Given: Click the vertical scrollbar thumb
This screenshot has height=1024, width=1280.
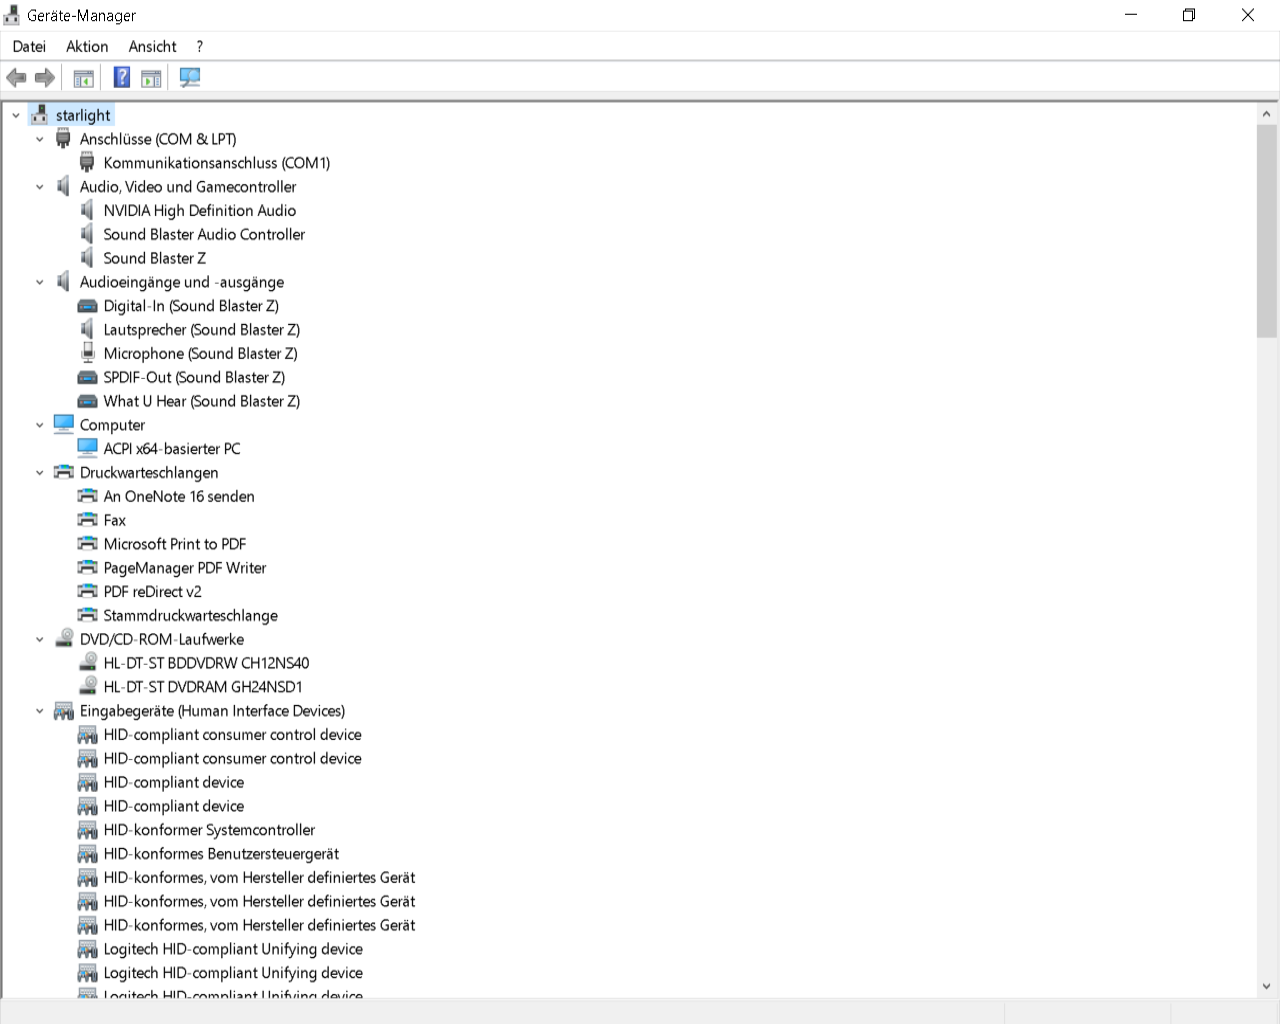Looking at the screenshot, I should pyautogui.click(x=1267, y=232).
